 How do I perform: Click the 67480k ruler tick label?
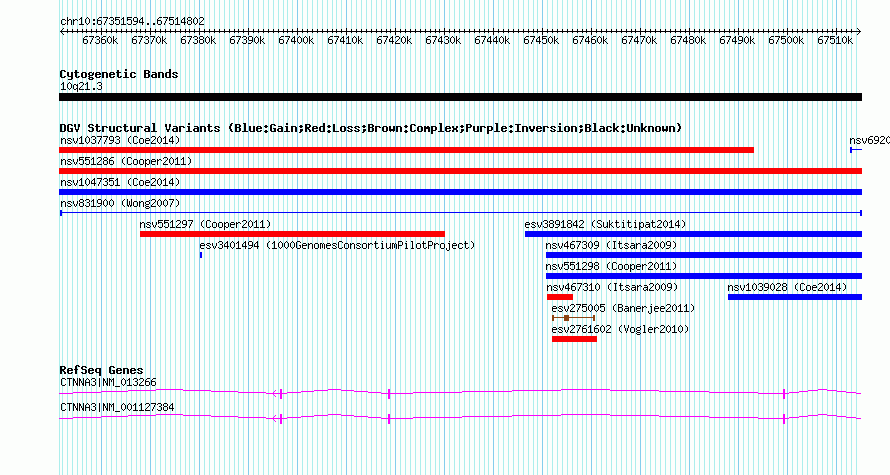688,40
